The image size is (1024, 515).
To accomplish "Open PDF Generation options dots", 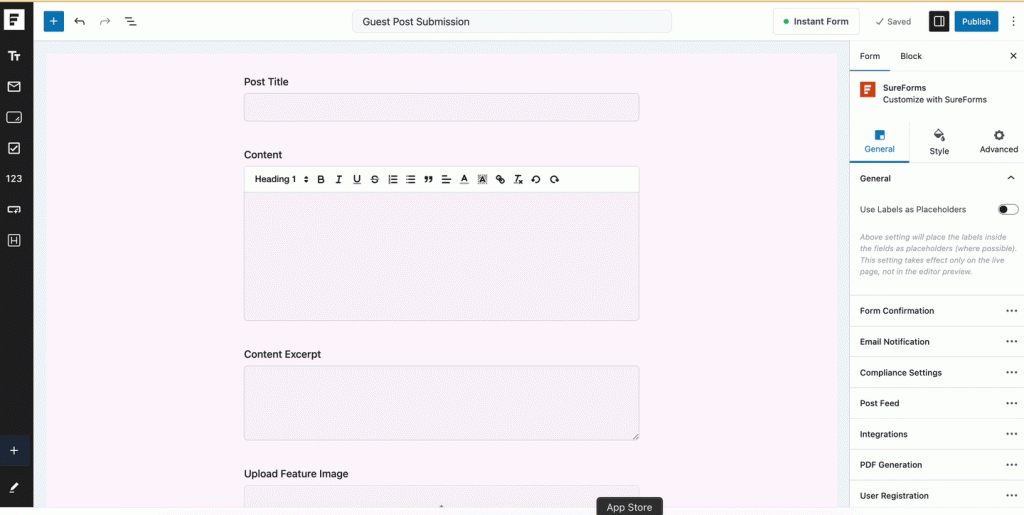I will pos(1012,465).
